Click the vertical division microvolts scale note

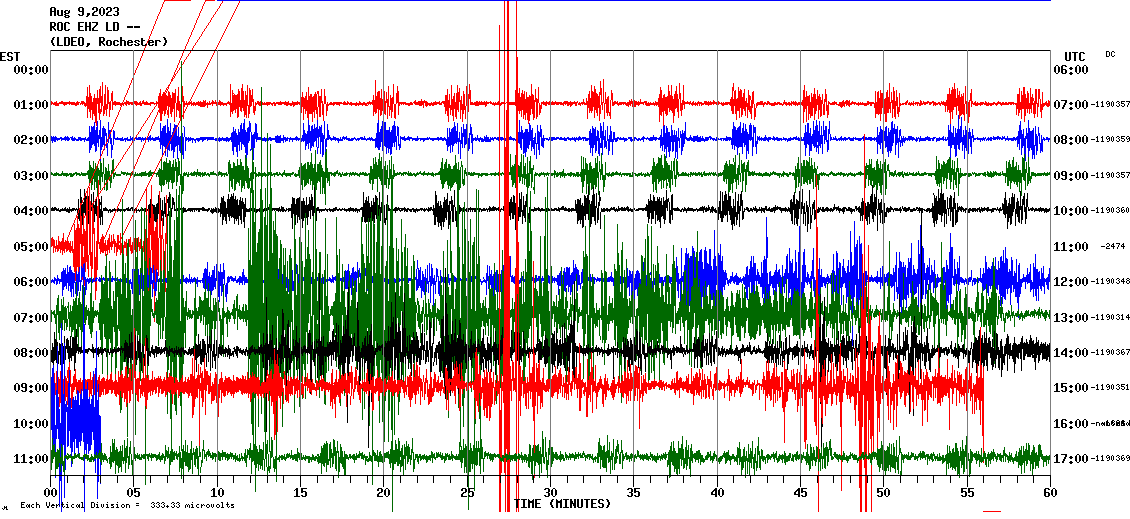coord(127,505)
